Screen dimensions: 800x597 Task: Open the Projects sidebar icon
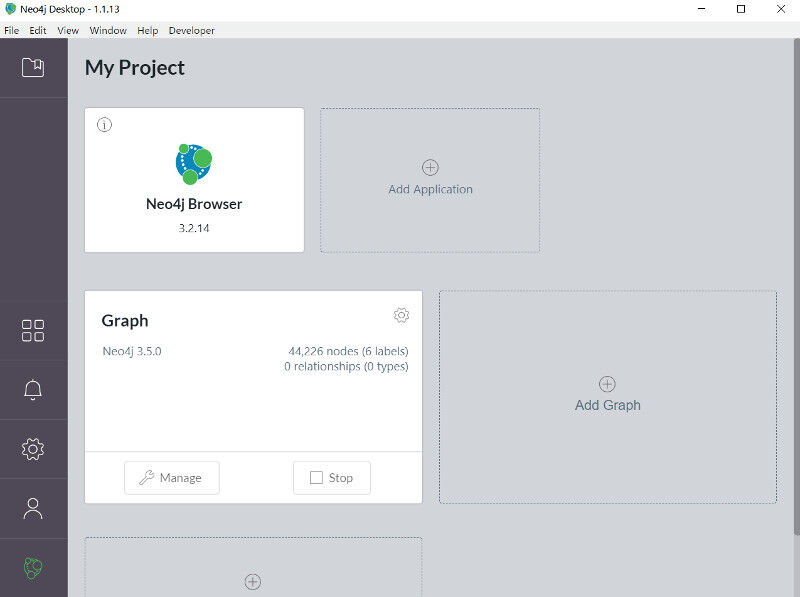click(x=33, y=67)
